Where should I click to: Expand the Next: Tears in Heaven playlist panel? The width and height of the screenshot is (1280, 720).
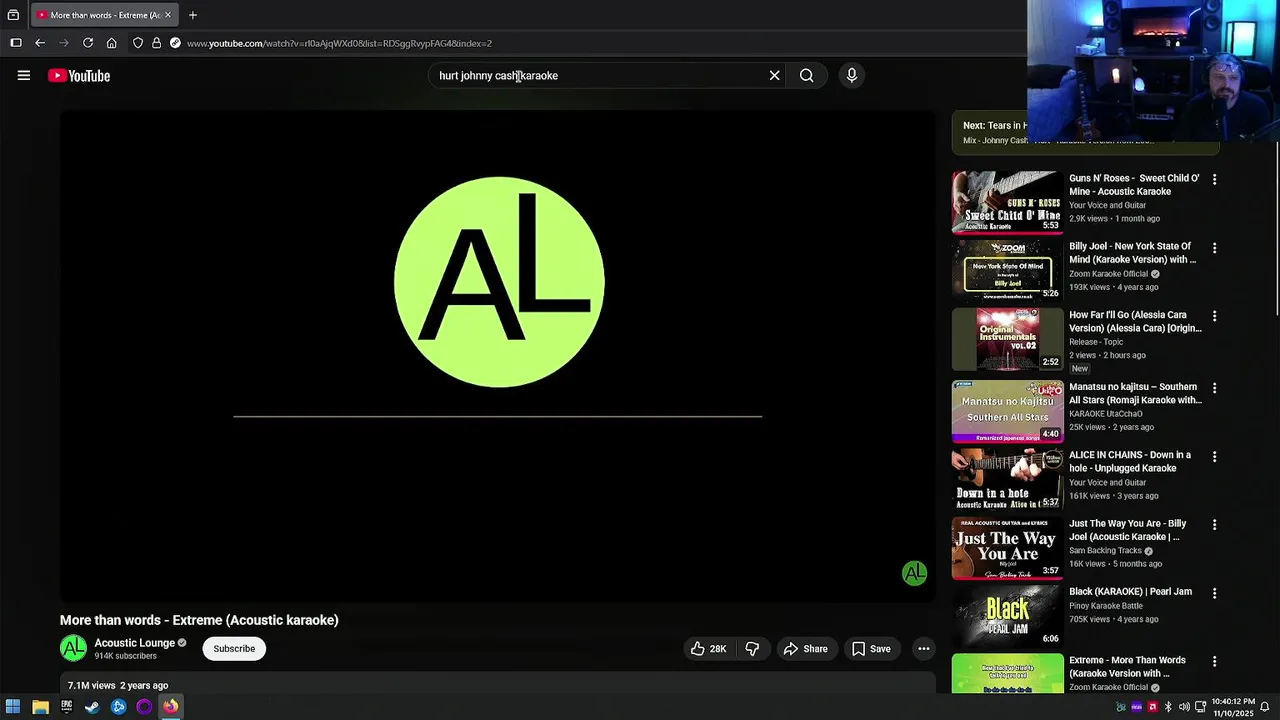(x=1085, y=132)
